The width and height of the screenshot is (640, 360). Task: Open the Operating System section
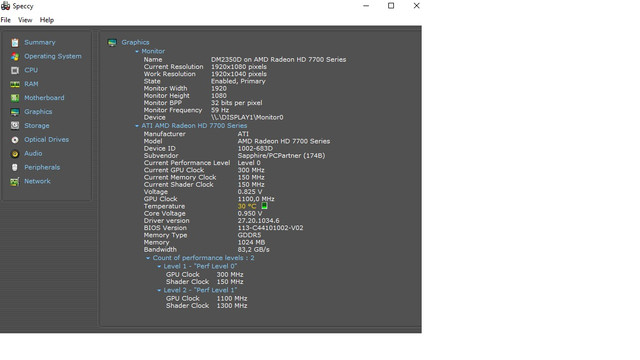(53, 56)
